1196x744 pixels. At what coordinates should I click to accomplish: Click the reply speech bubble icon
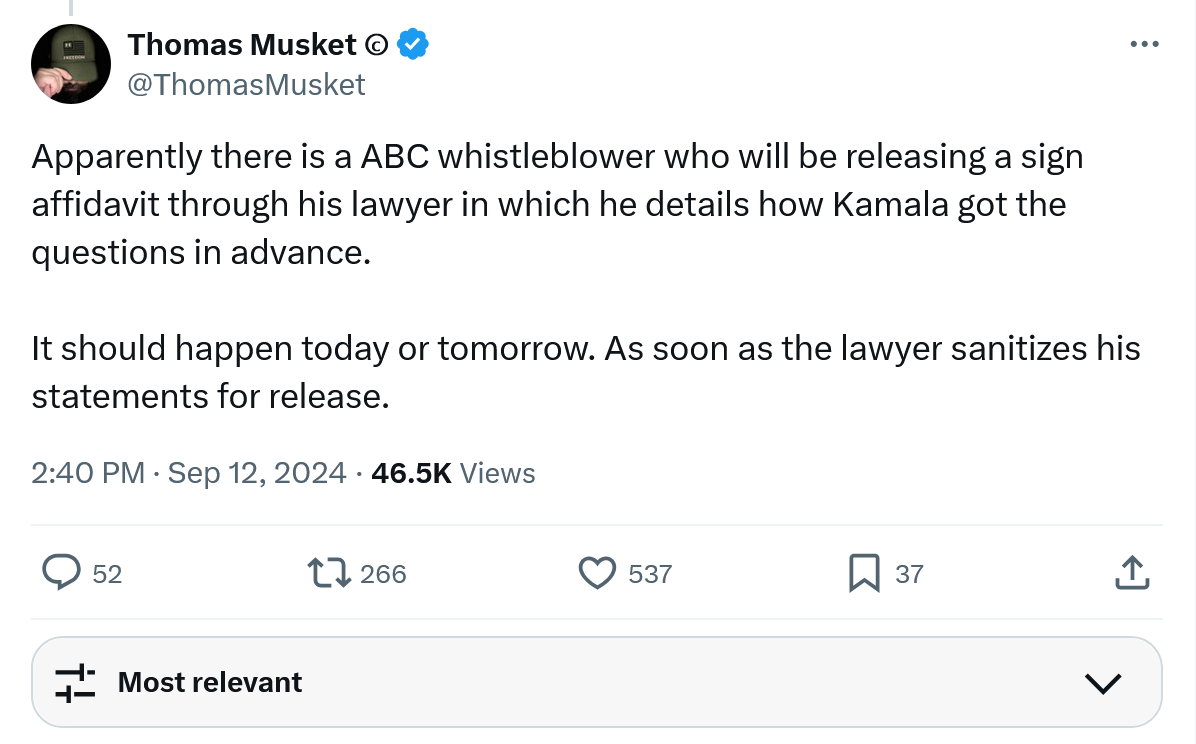click(x=61, y=573)
